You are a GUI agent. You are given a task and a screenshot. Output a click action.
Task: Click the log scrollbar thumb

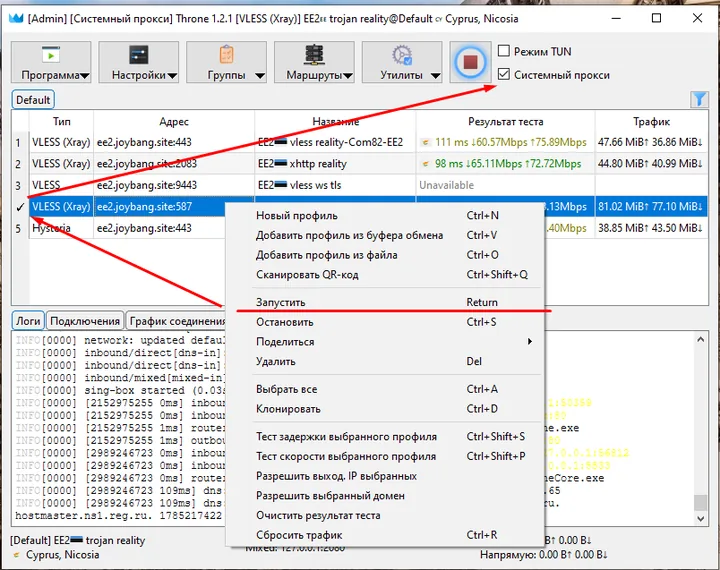coord(700,502)
